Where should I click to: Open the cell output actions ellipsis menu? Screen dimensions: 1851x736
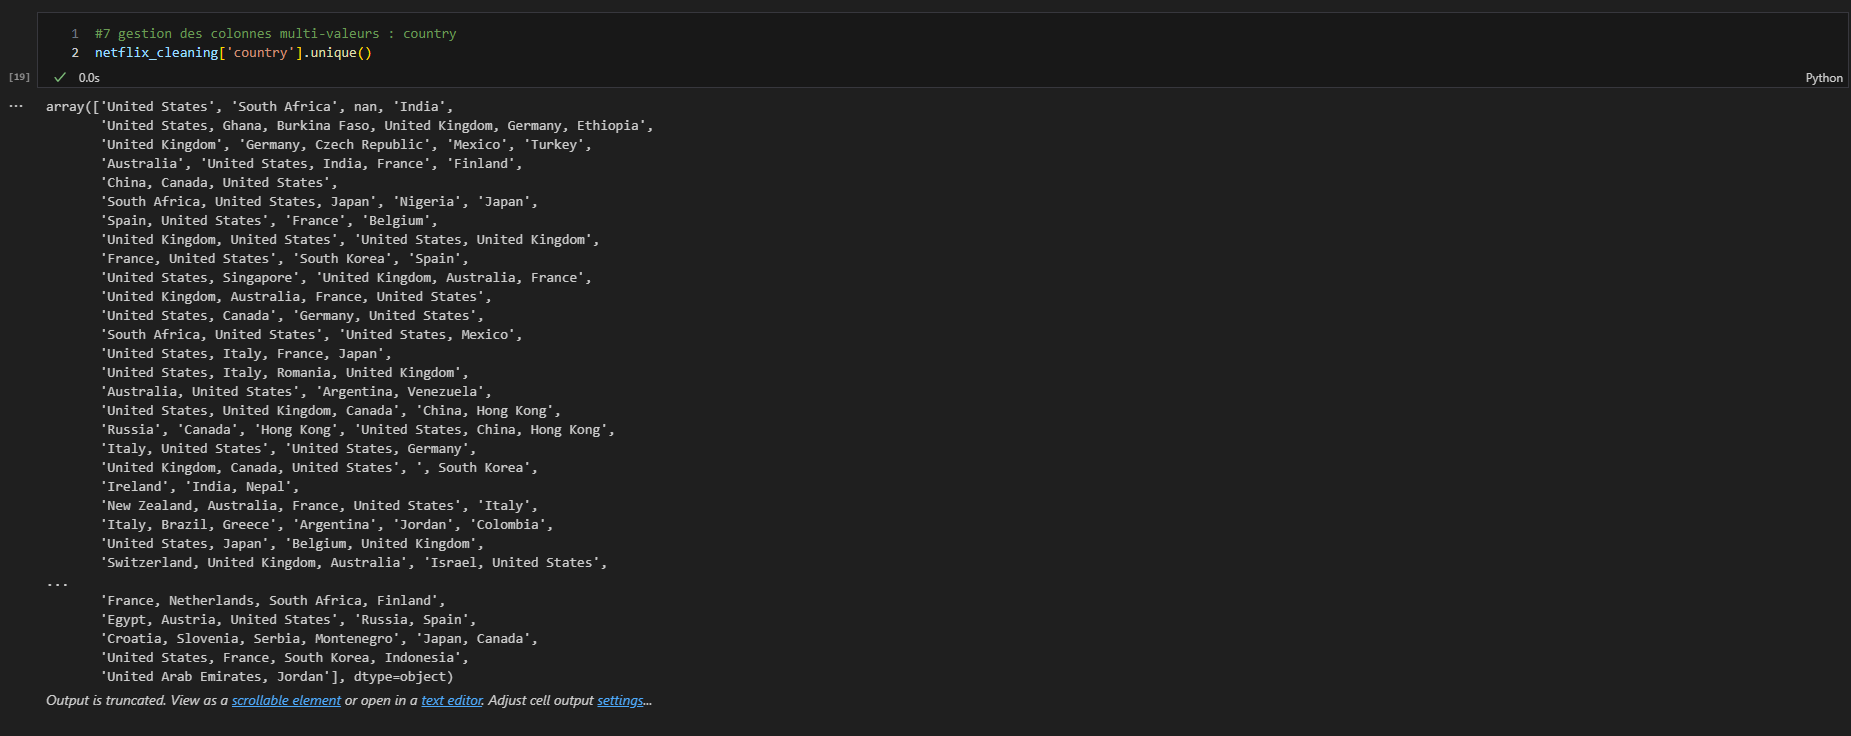16,106
